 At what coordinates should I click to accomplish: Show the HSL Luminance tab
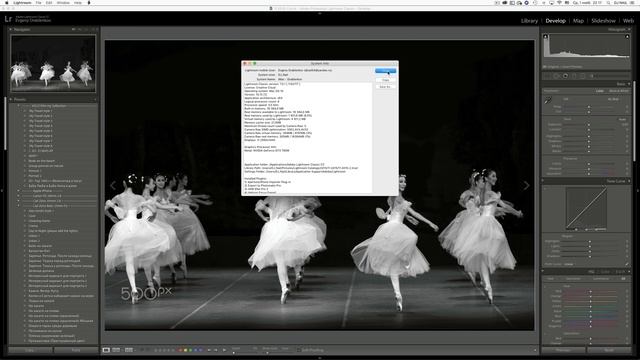[601, 279]
